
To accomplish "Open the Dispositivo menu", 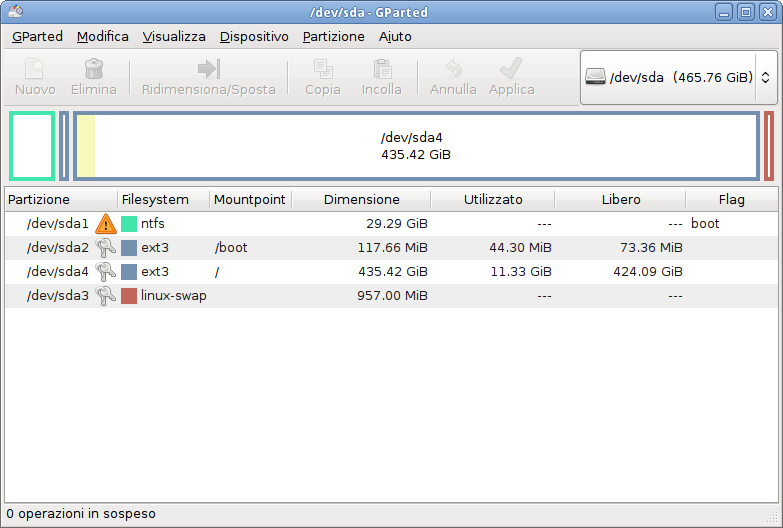I will pos(254,36).
